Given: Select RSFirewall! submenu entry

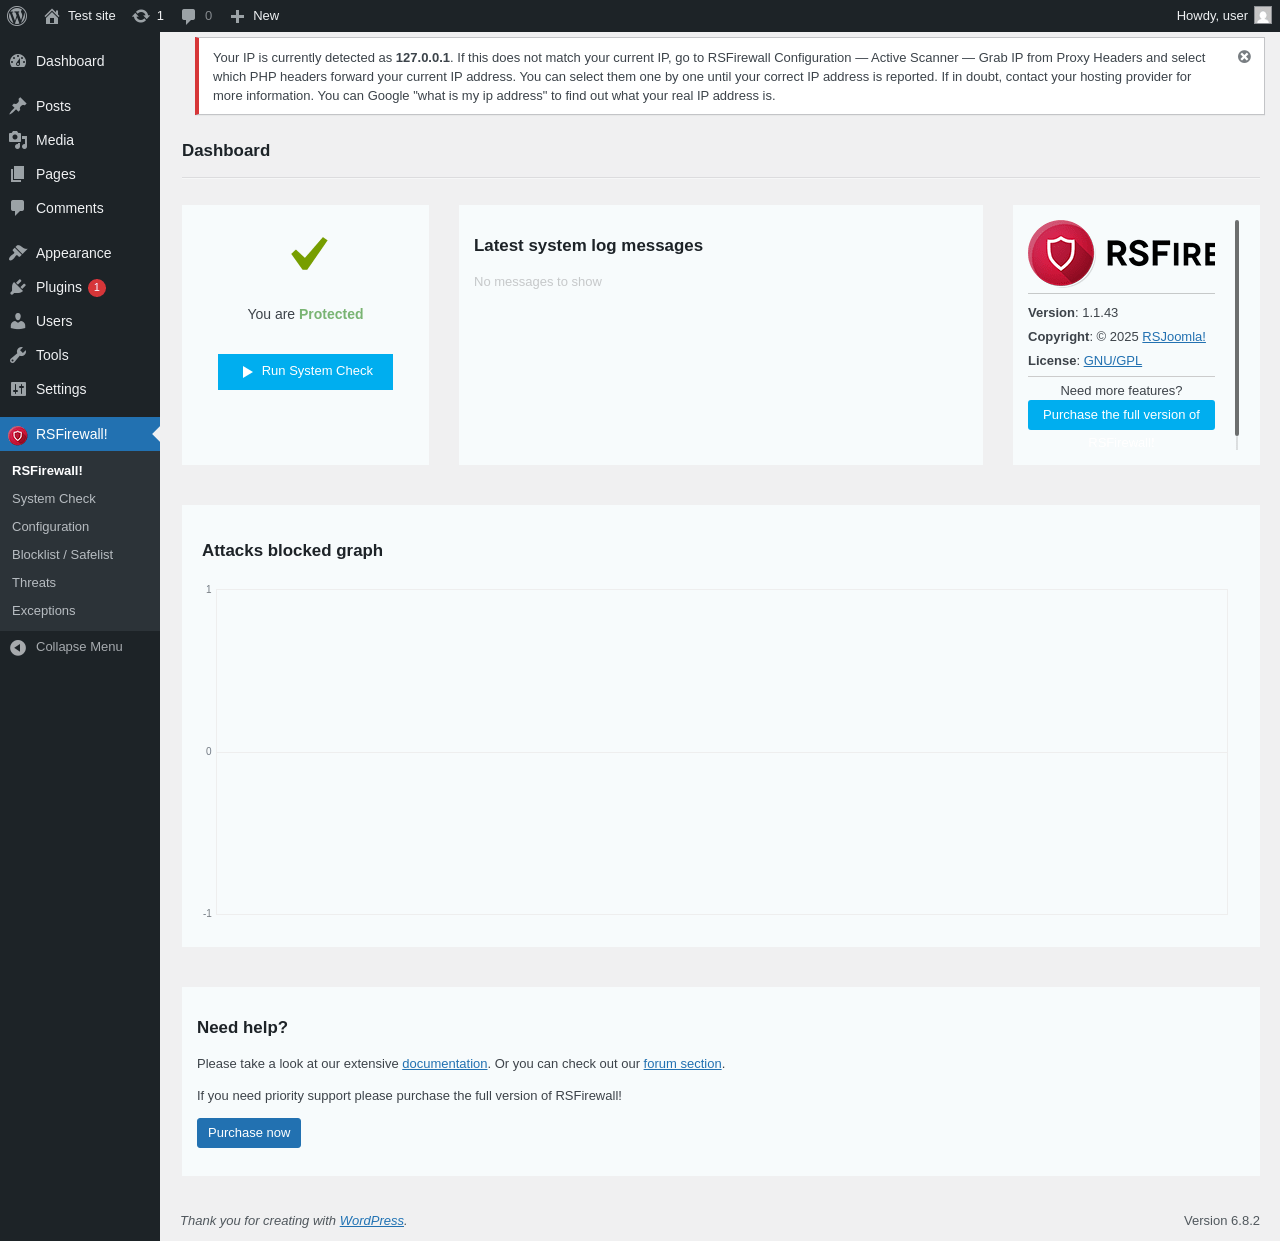Looking at the screenshot, I should [80, 470].
